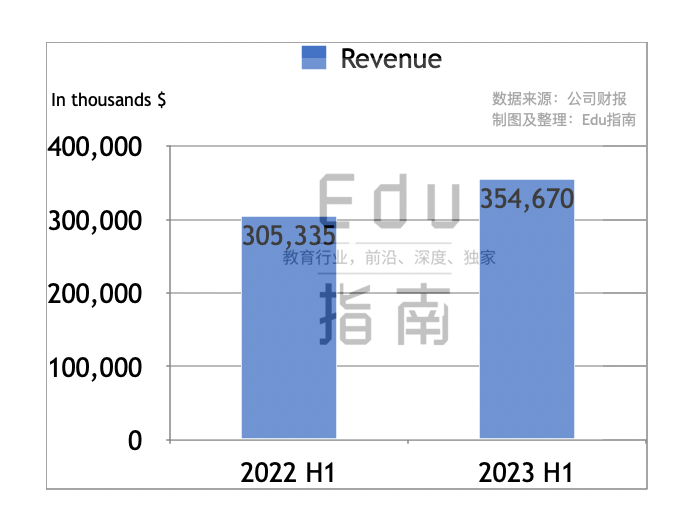684x522 pixels.
Task: Click the 2022 H1 axis label
Action: pyautogui.click(x=287, y=473)
